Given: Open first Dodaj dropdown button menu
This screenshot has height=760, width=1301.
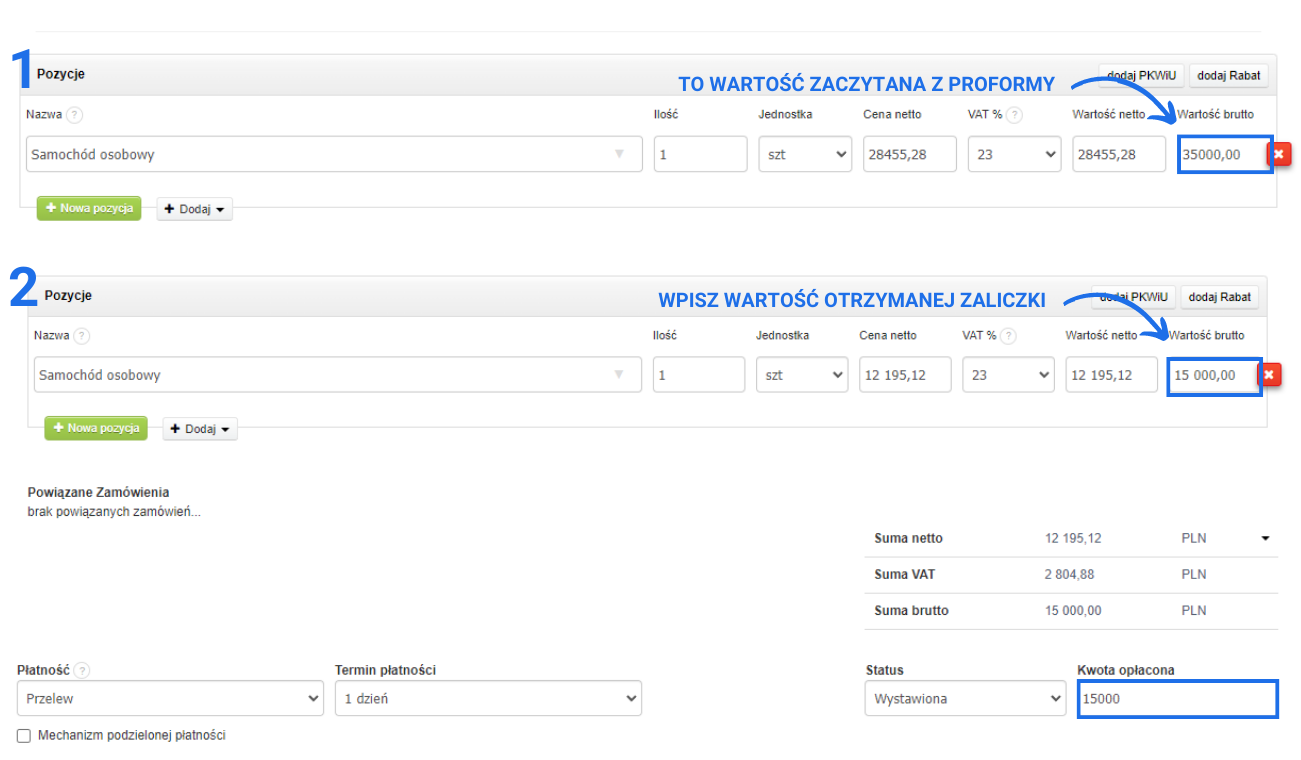Looking at the screenshot, I should point(194,209).
